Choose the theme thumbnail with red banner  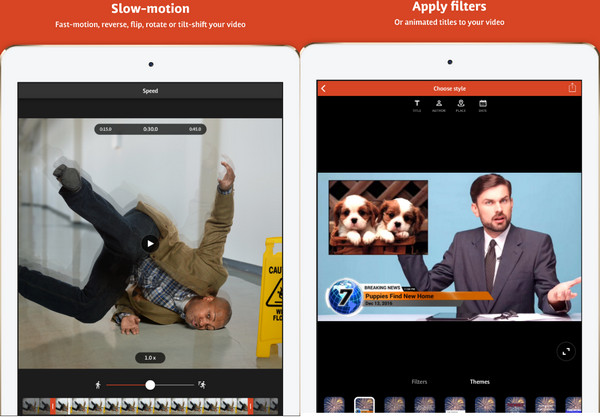pos(515,405)
